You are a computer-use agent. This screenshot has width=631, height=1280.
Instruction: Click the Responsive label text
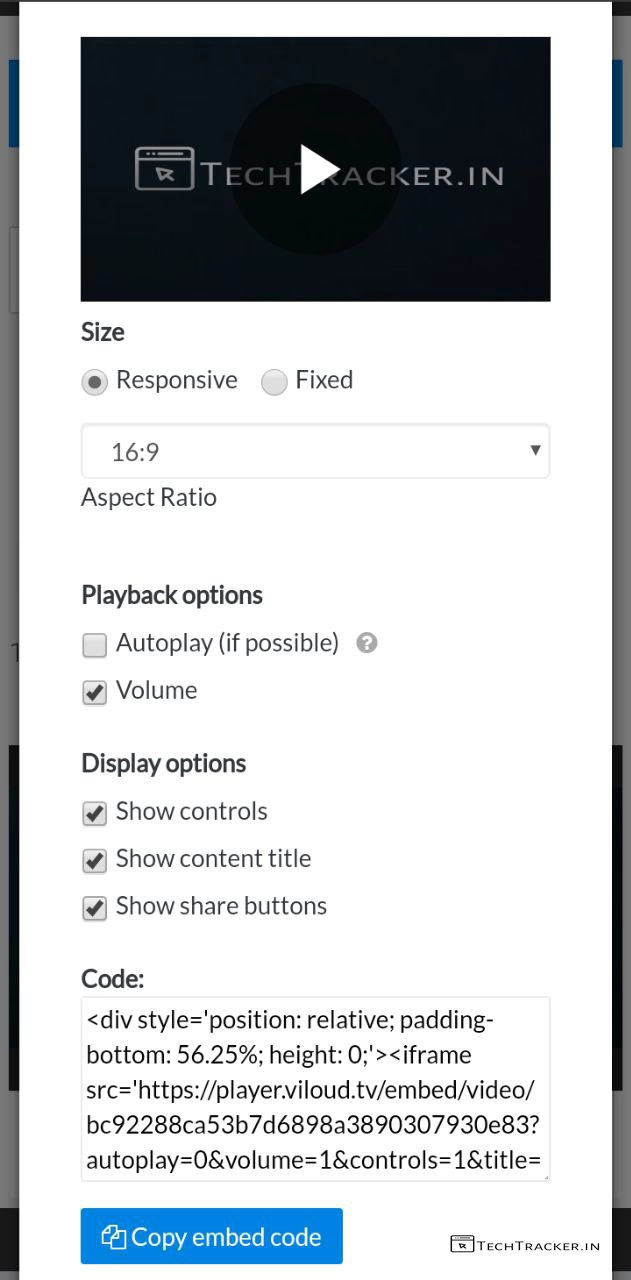(177, 380)
